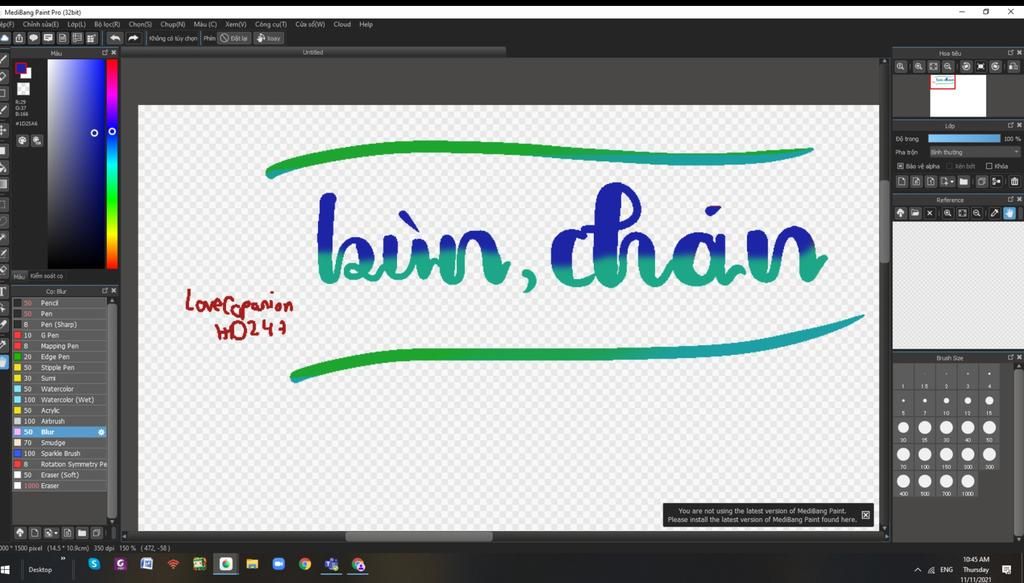Click the horizontal canvas scrollbar
The image size is (1024, 583).
tap(419, 537)
